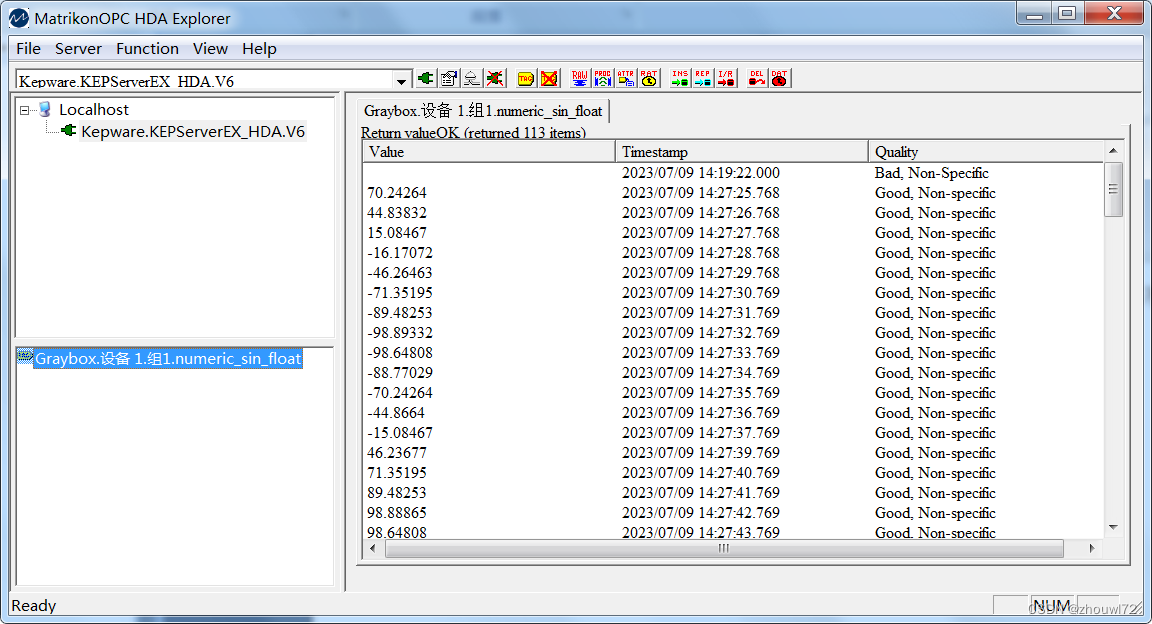Select value -44.8664 cell
Screen dimensions: 1152x624
tap(396, 412)
